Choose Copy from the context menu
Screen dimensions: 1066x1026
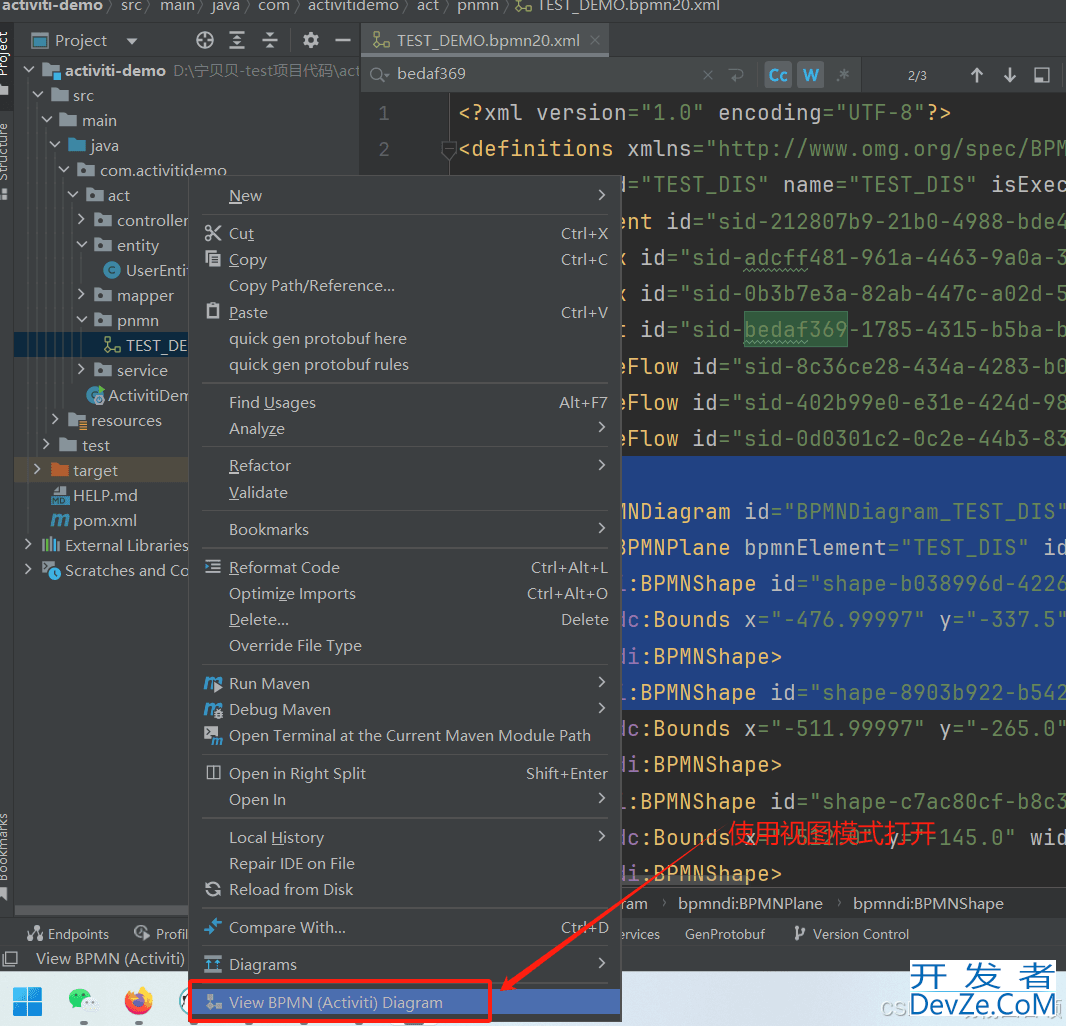pyautogui.click(x=405, y=260)
